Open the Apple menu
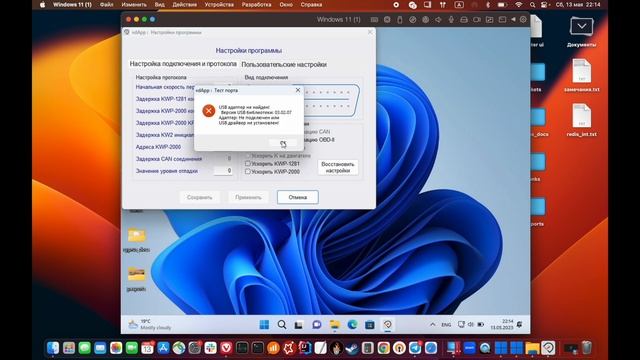 42,5
